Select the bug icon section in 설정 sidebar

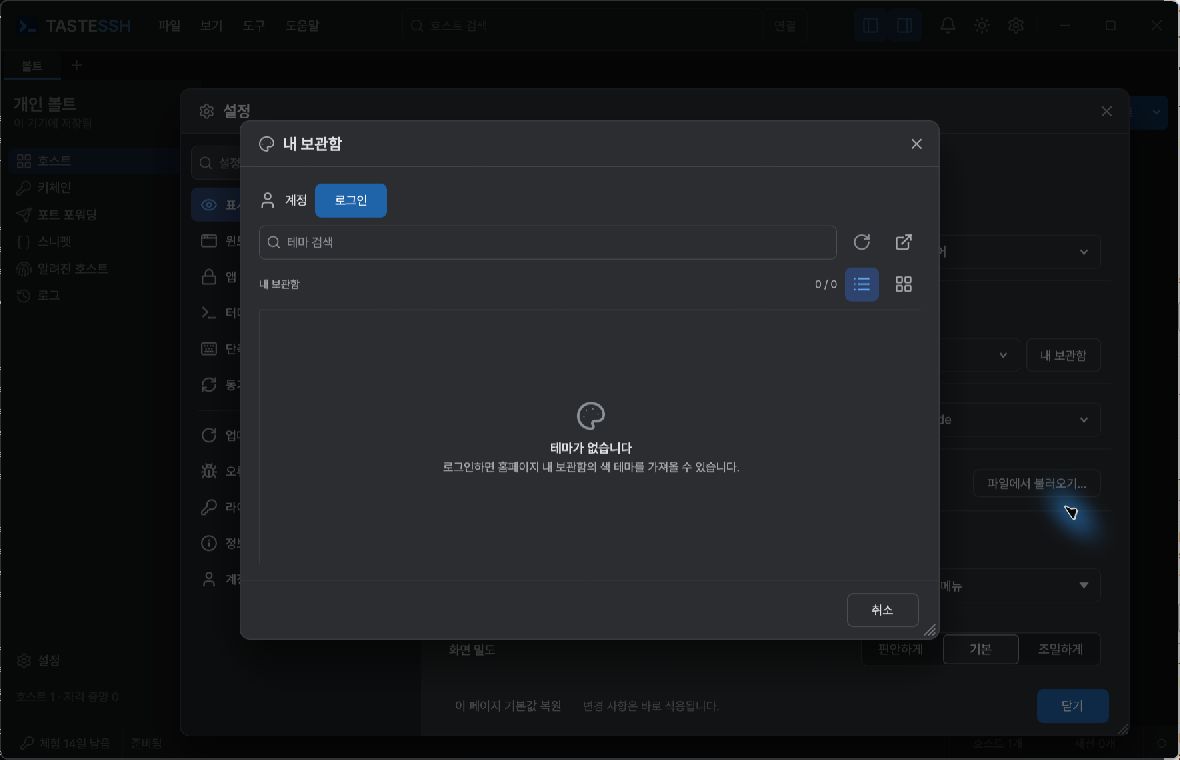[209, 471]
